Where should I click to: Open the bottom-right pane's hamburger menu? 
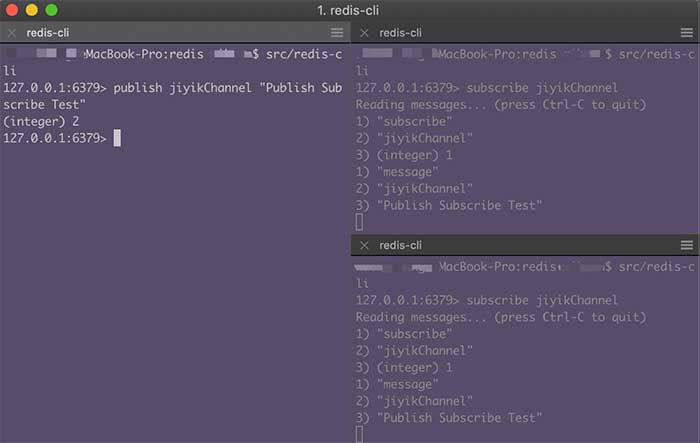pos(687,245)
